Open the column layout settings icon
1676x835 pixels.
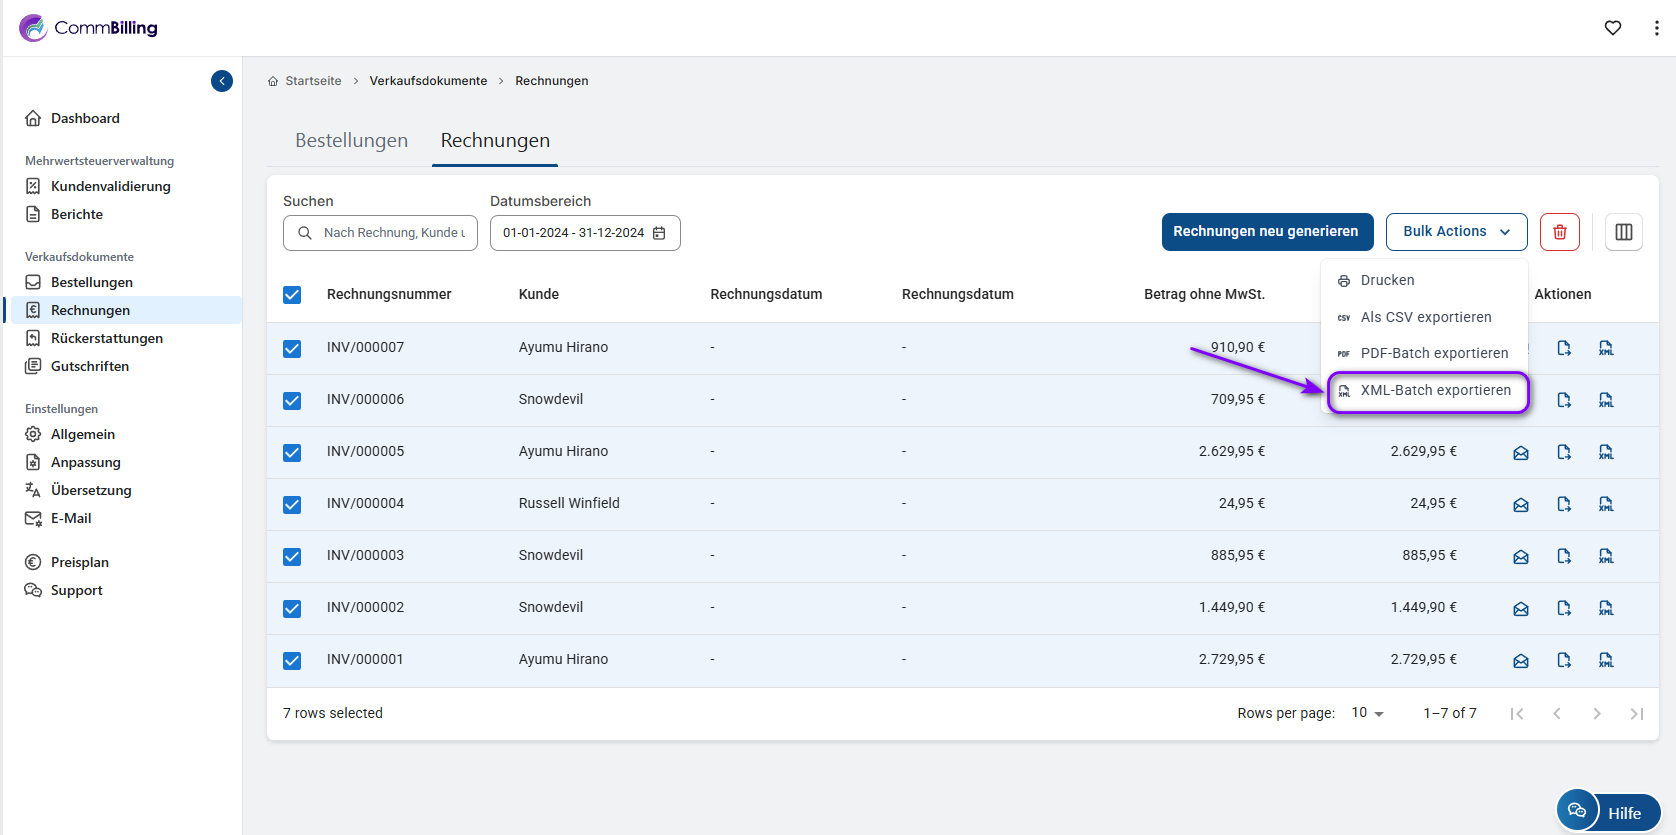pos(1624,232)
